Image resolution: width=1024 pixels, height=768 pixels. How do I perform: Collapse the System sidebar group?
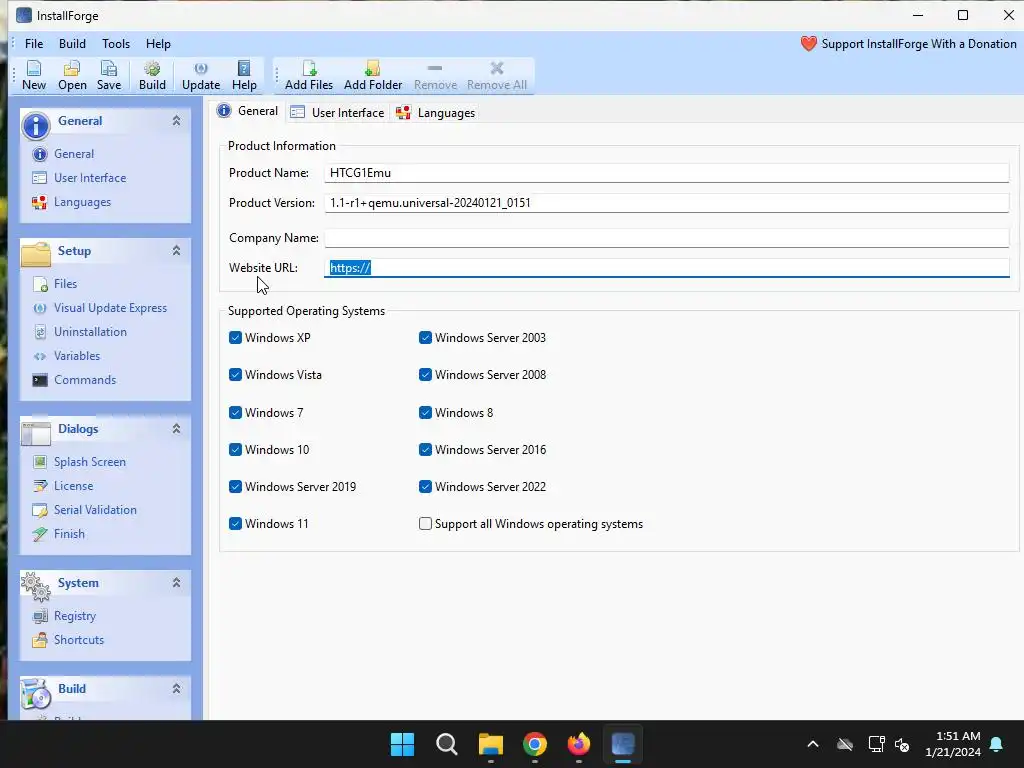coord(176,583)
